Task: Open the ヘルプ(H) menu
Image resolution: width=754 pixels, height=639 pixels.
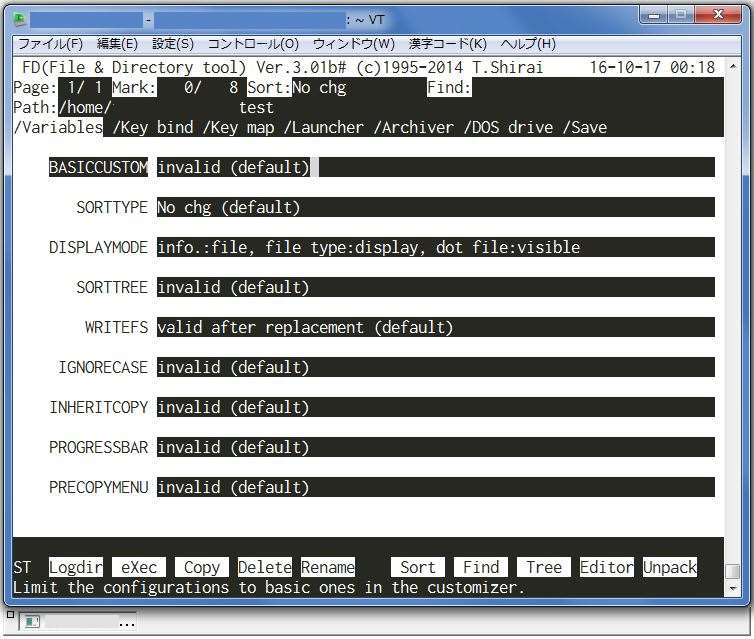Action: tap(528, 44)
